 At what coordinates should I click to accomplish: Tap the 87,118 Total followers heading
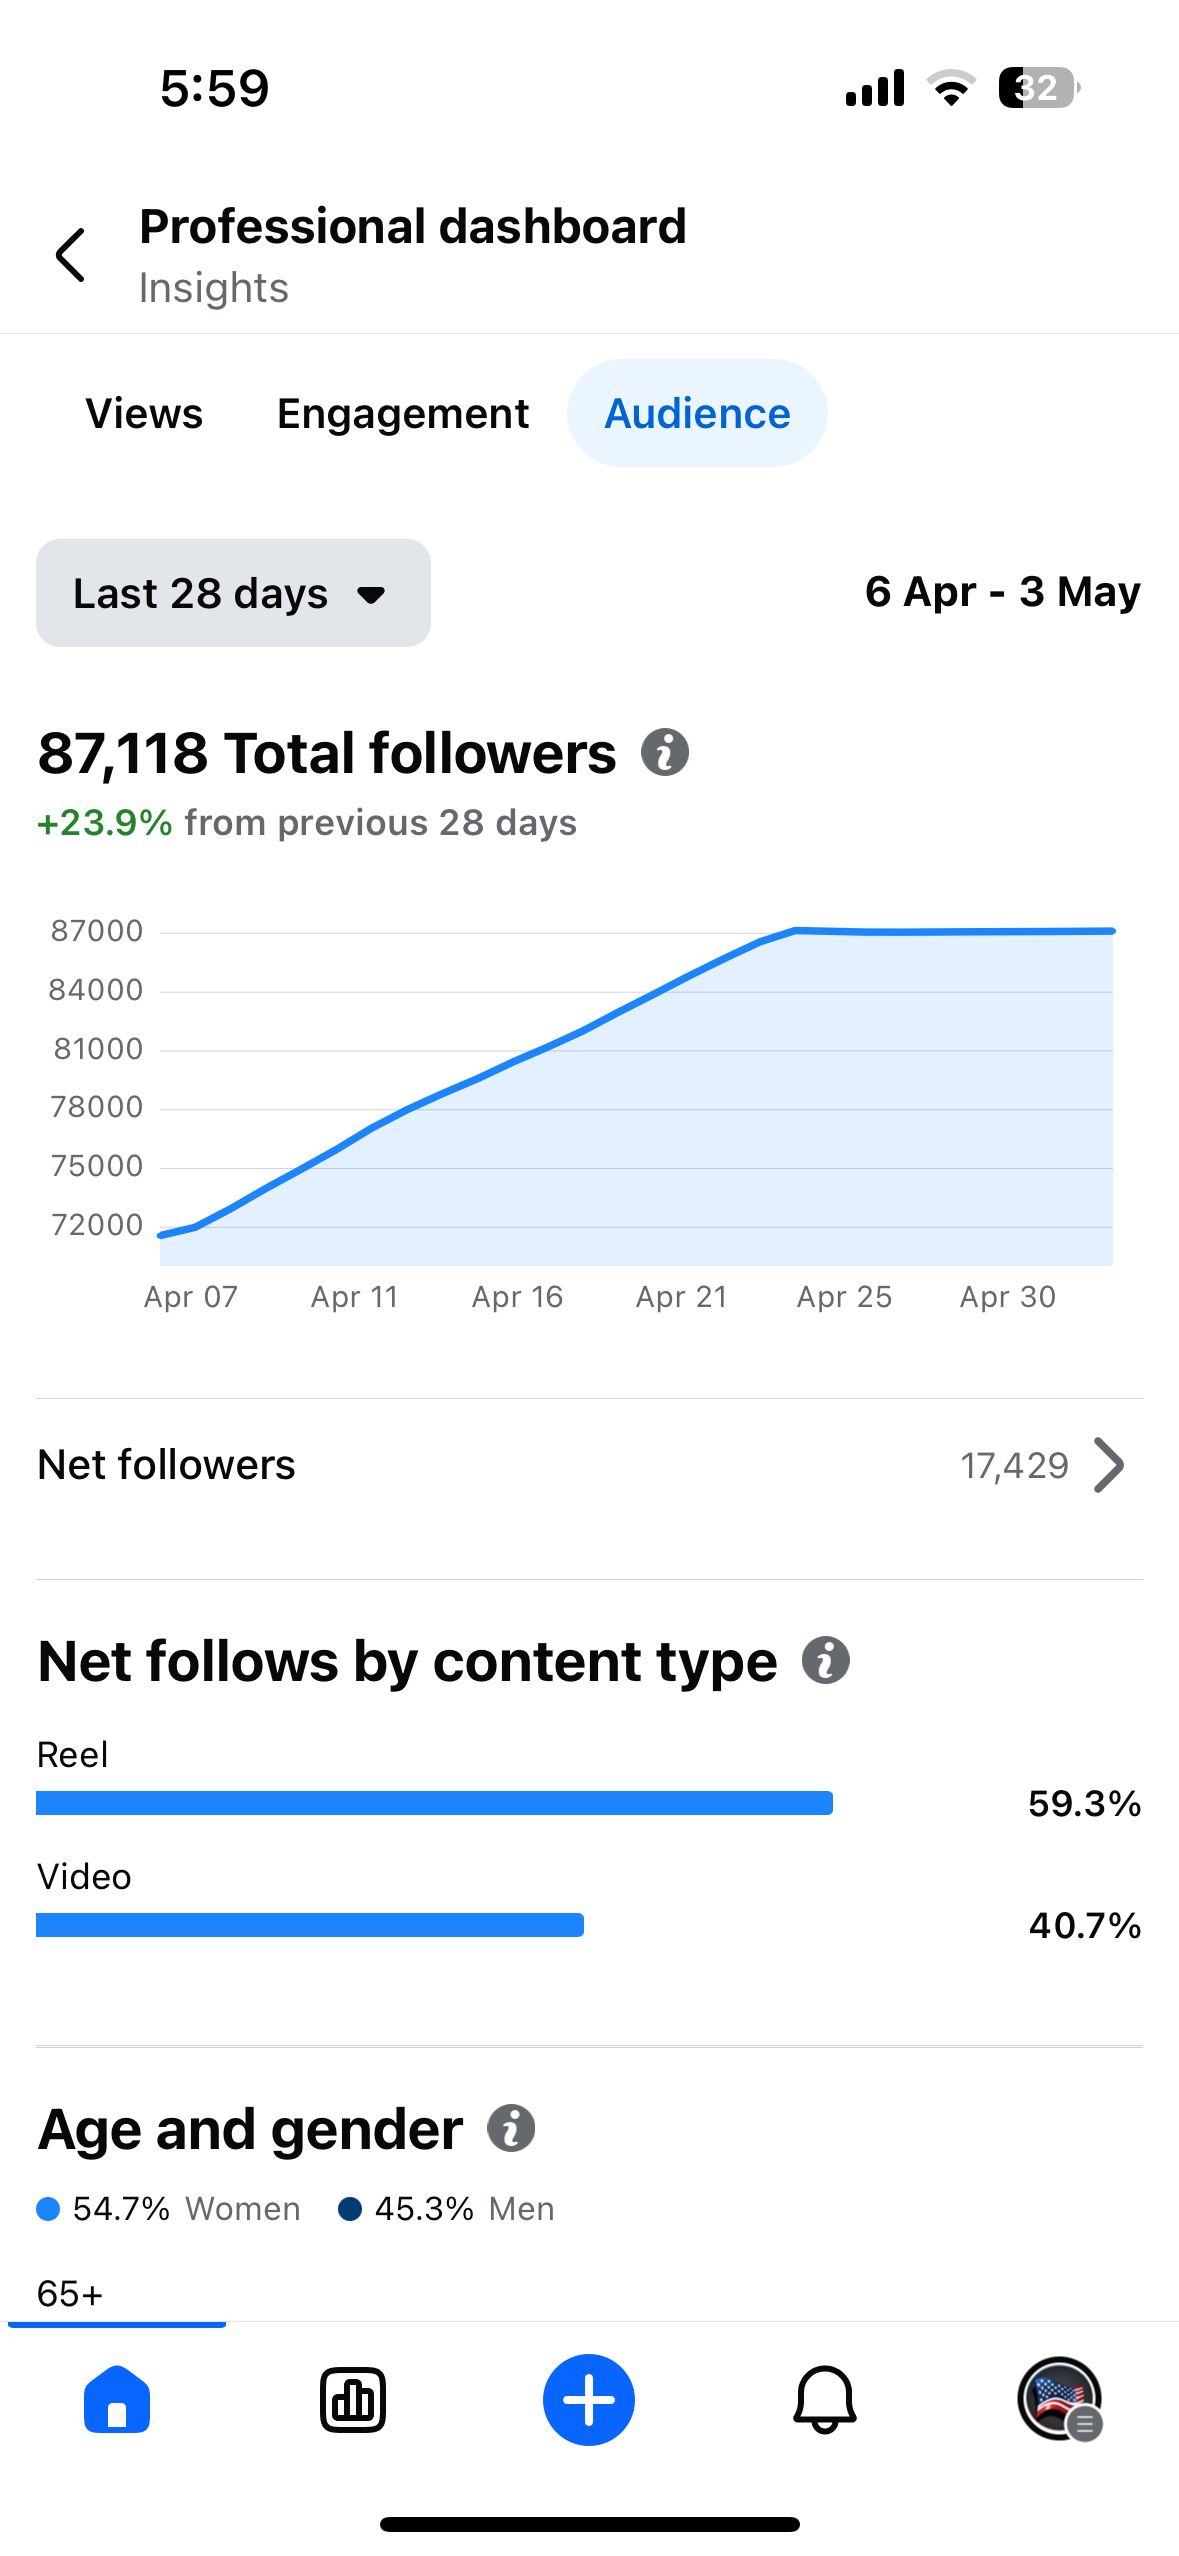(327, 753)
